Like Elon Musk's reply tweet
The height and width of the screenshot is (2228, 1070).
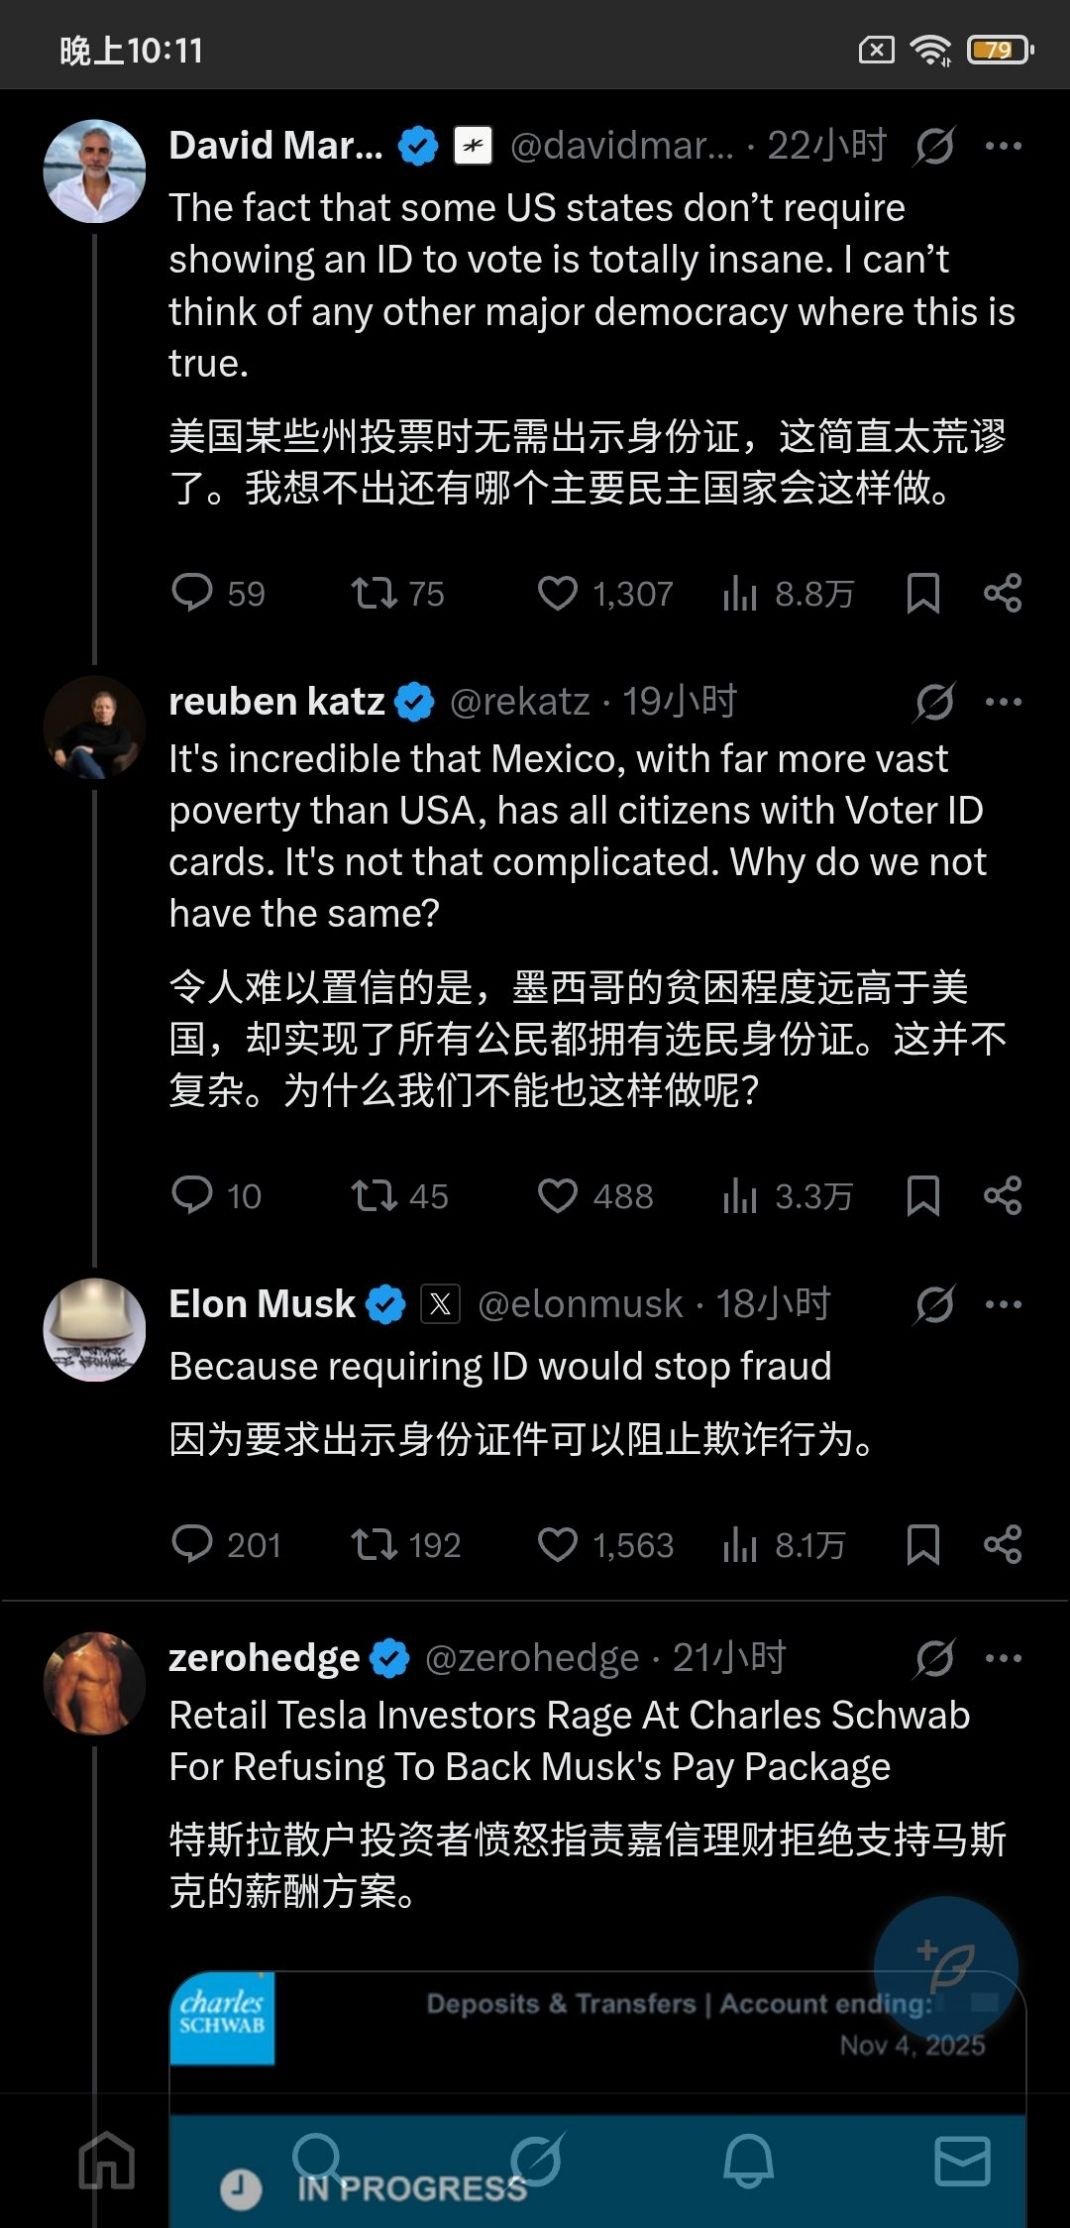pyautogui.click(x=557, y=1544)
